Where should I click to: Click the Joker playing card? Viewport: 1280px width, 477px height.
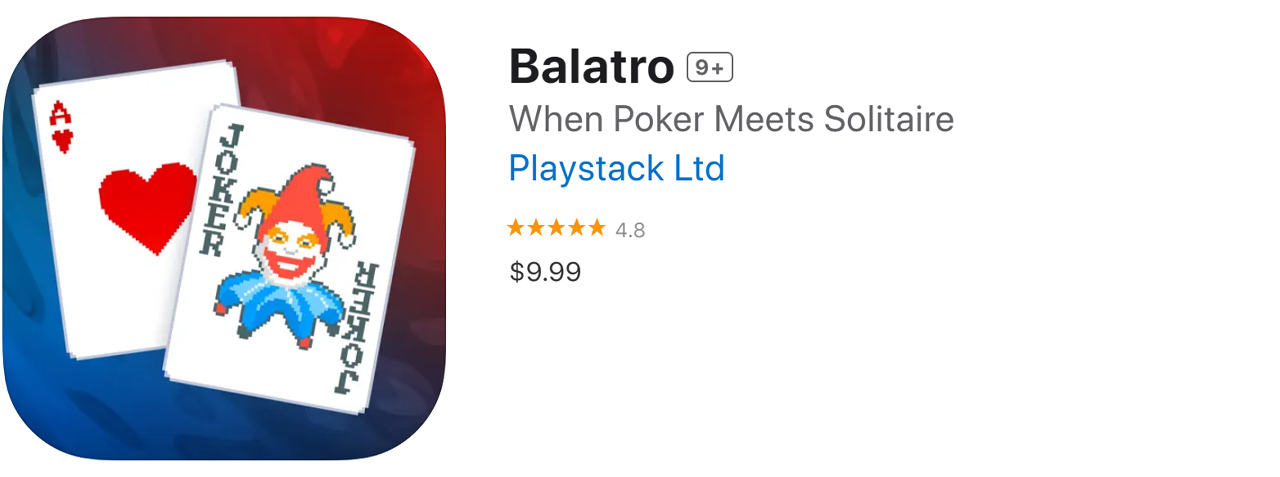point(290,260)
